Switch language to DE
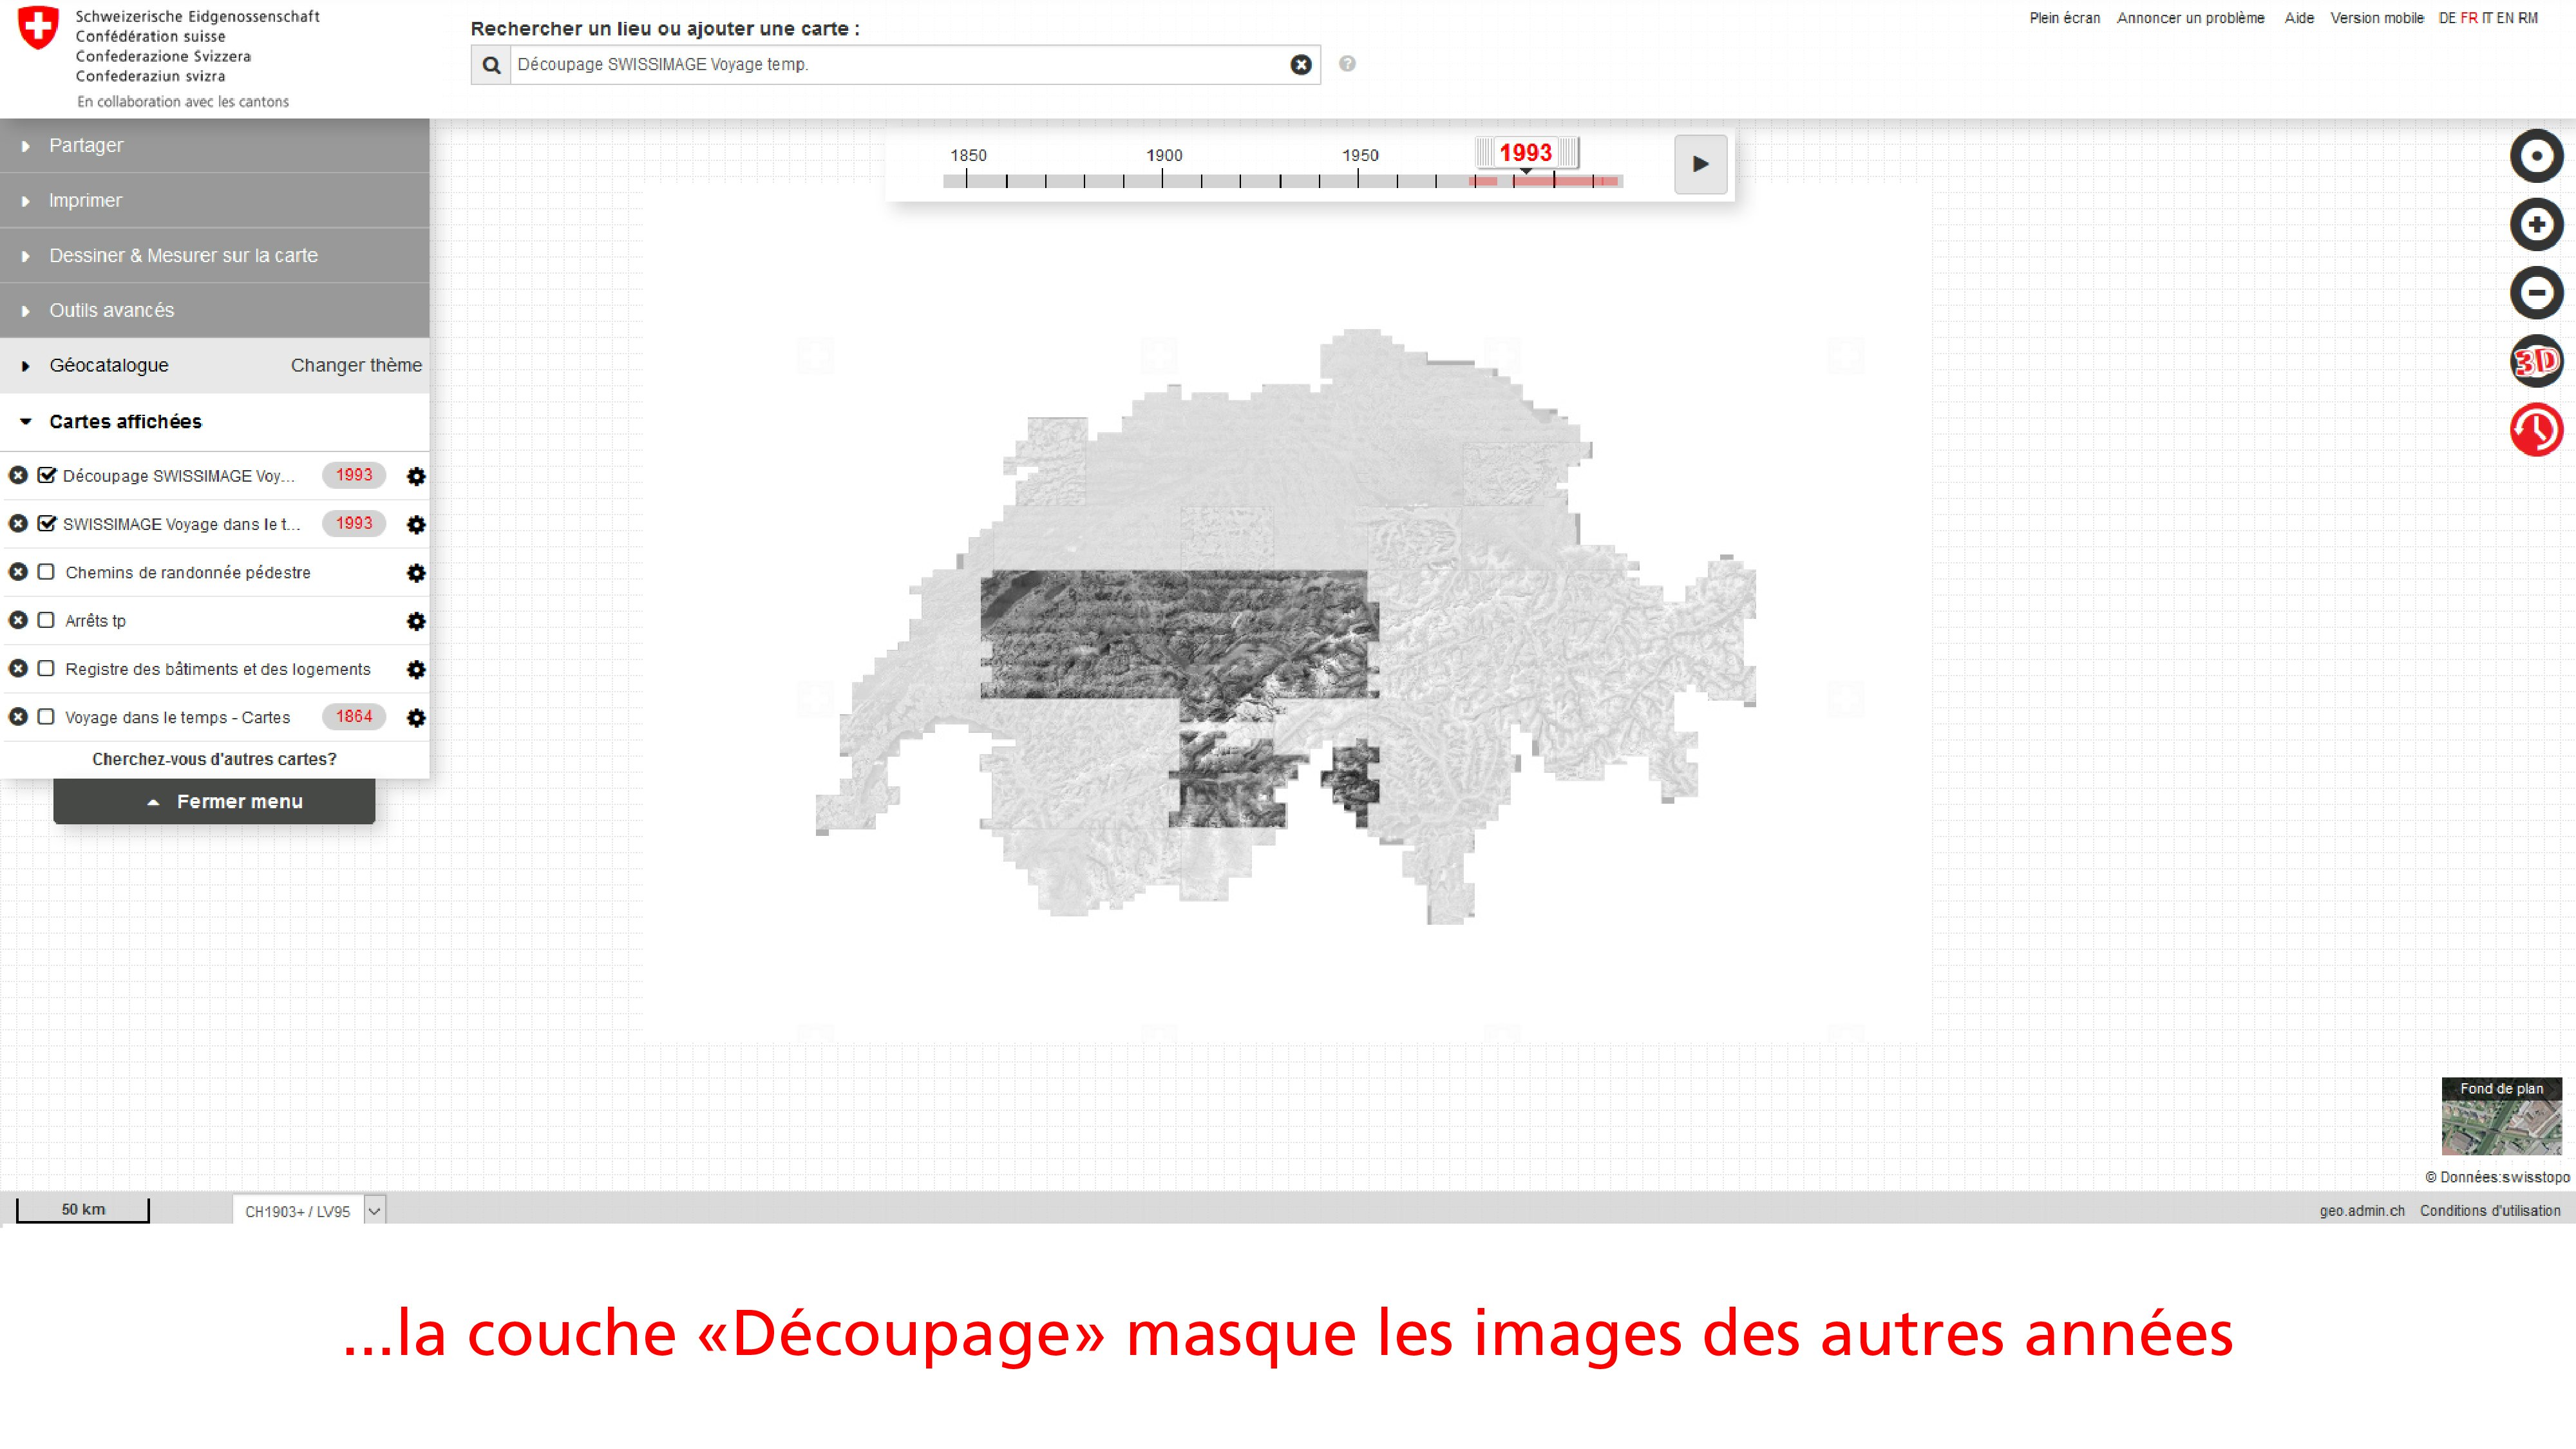Screen dimensions: 2576x1449 click(2447, 18)
